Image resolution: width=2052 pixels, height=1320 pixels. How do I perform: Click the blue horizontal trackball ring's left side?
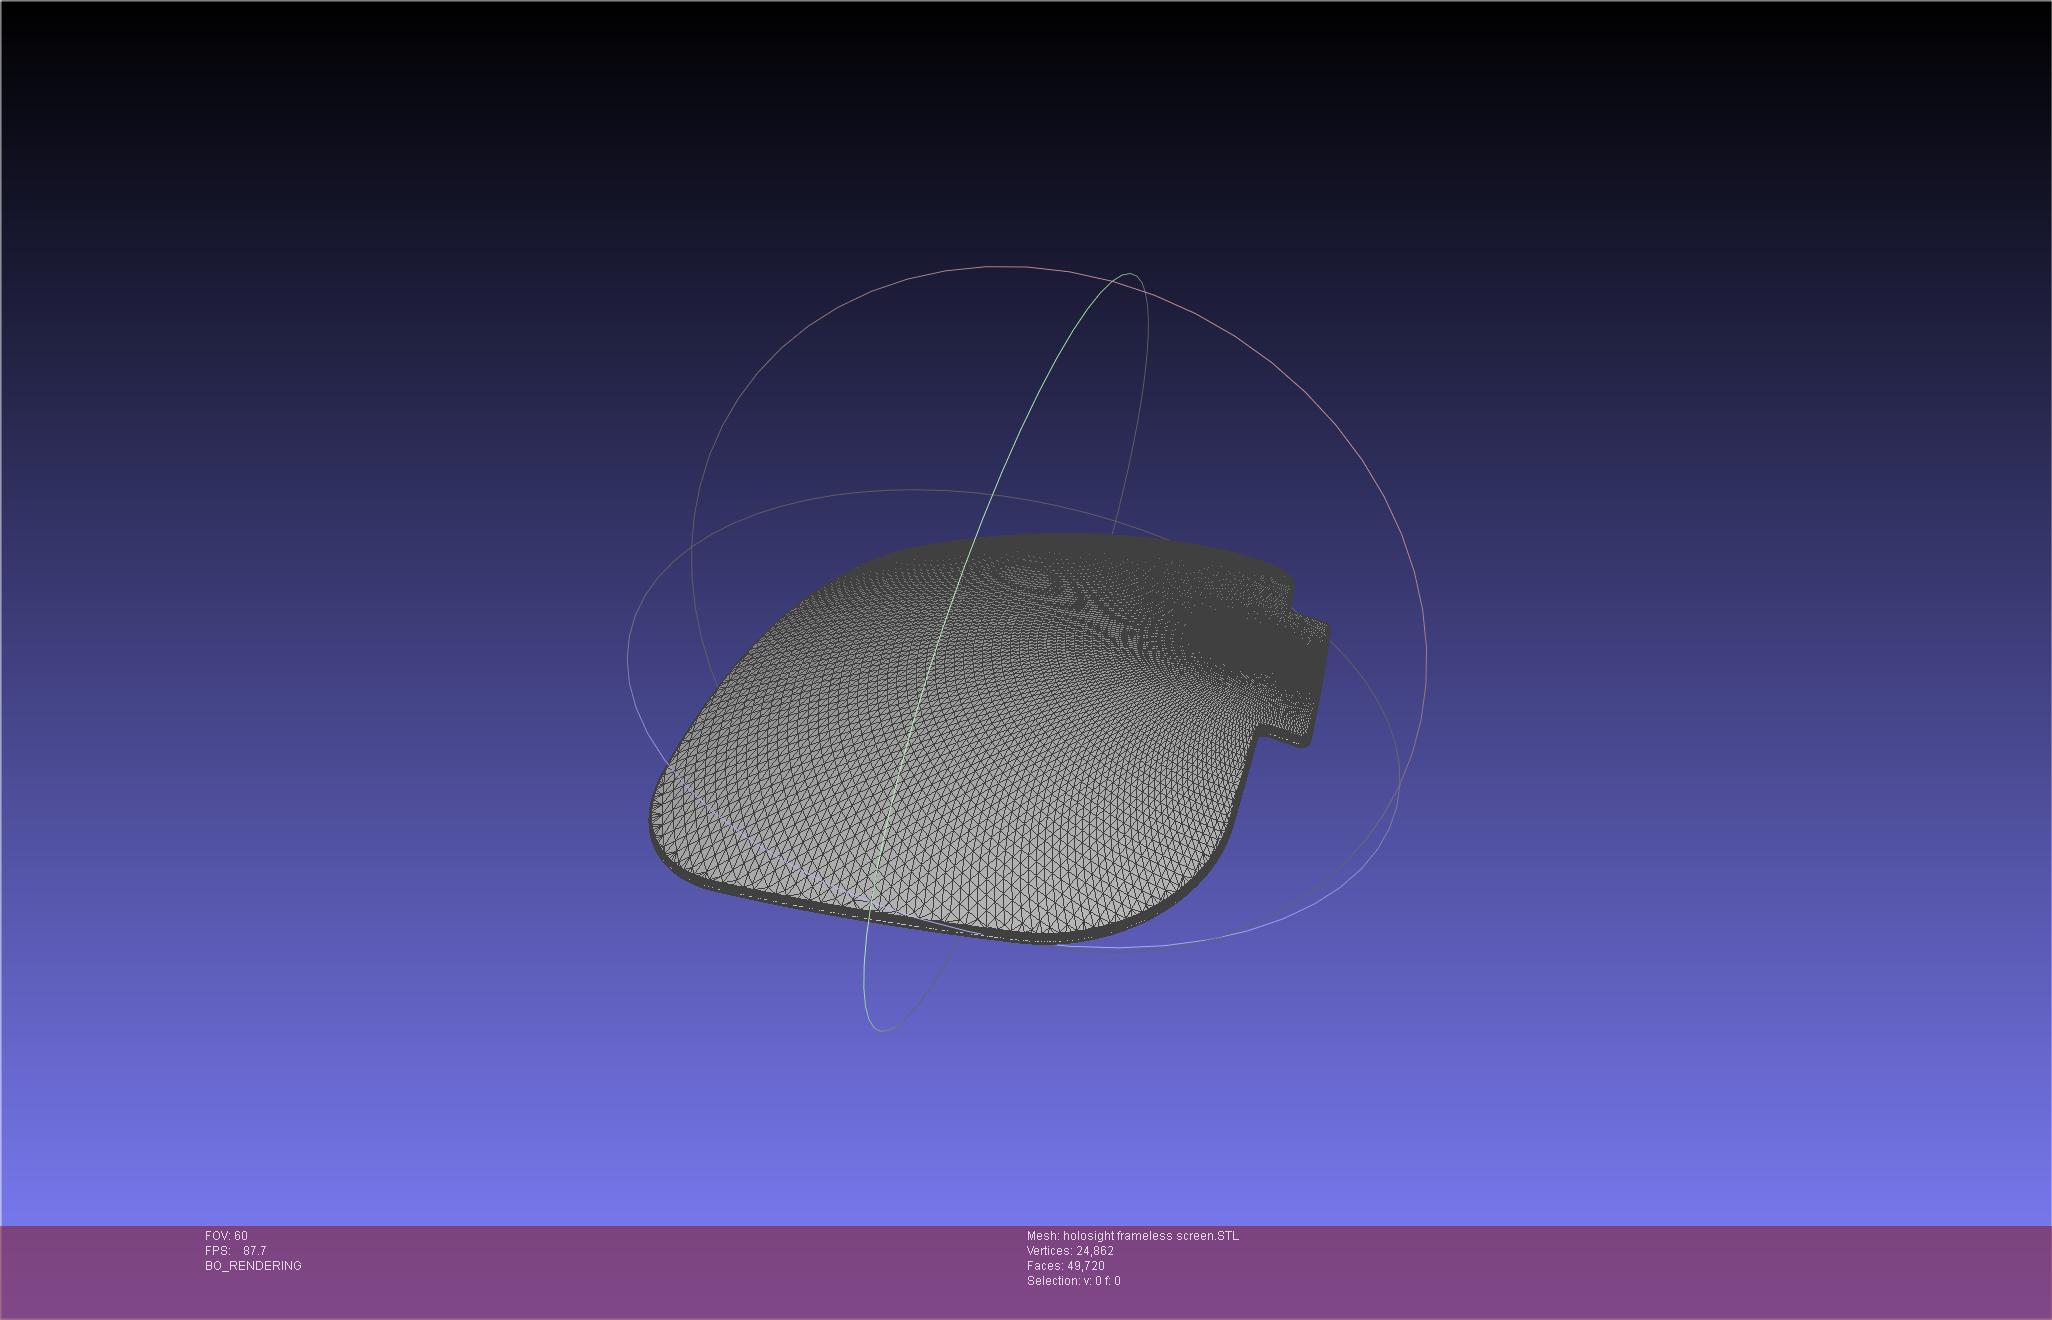point(628,660)
